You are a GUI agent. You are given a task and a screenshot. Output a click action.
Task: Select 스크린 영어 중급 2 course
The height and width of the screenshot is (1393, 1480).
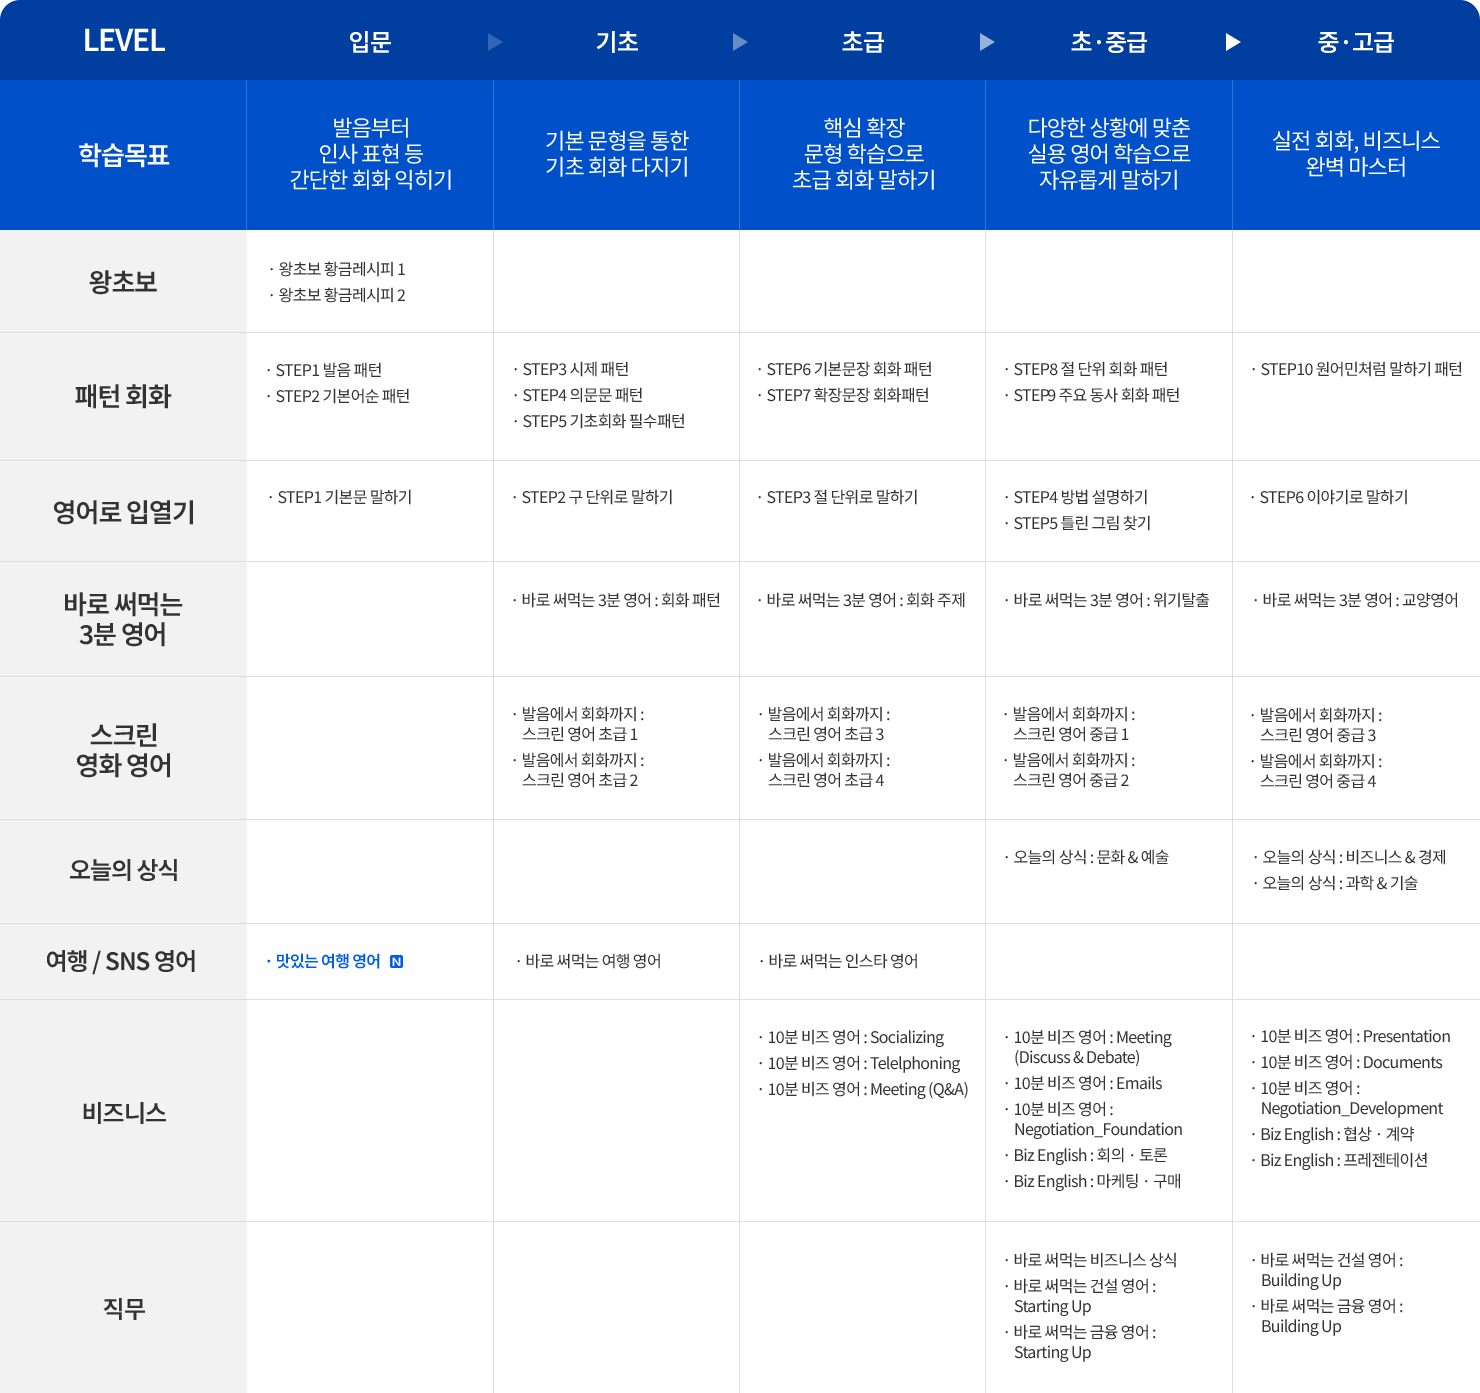point(1073,770)
